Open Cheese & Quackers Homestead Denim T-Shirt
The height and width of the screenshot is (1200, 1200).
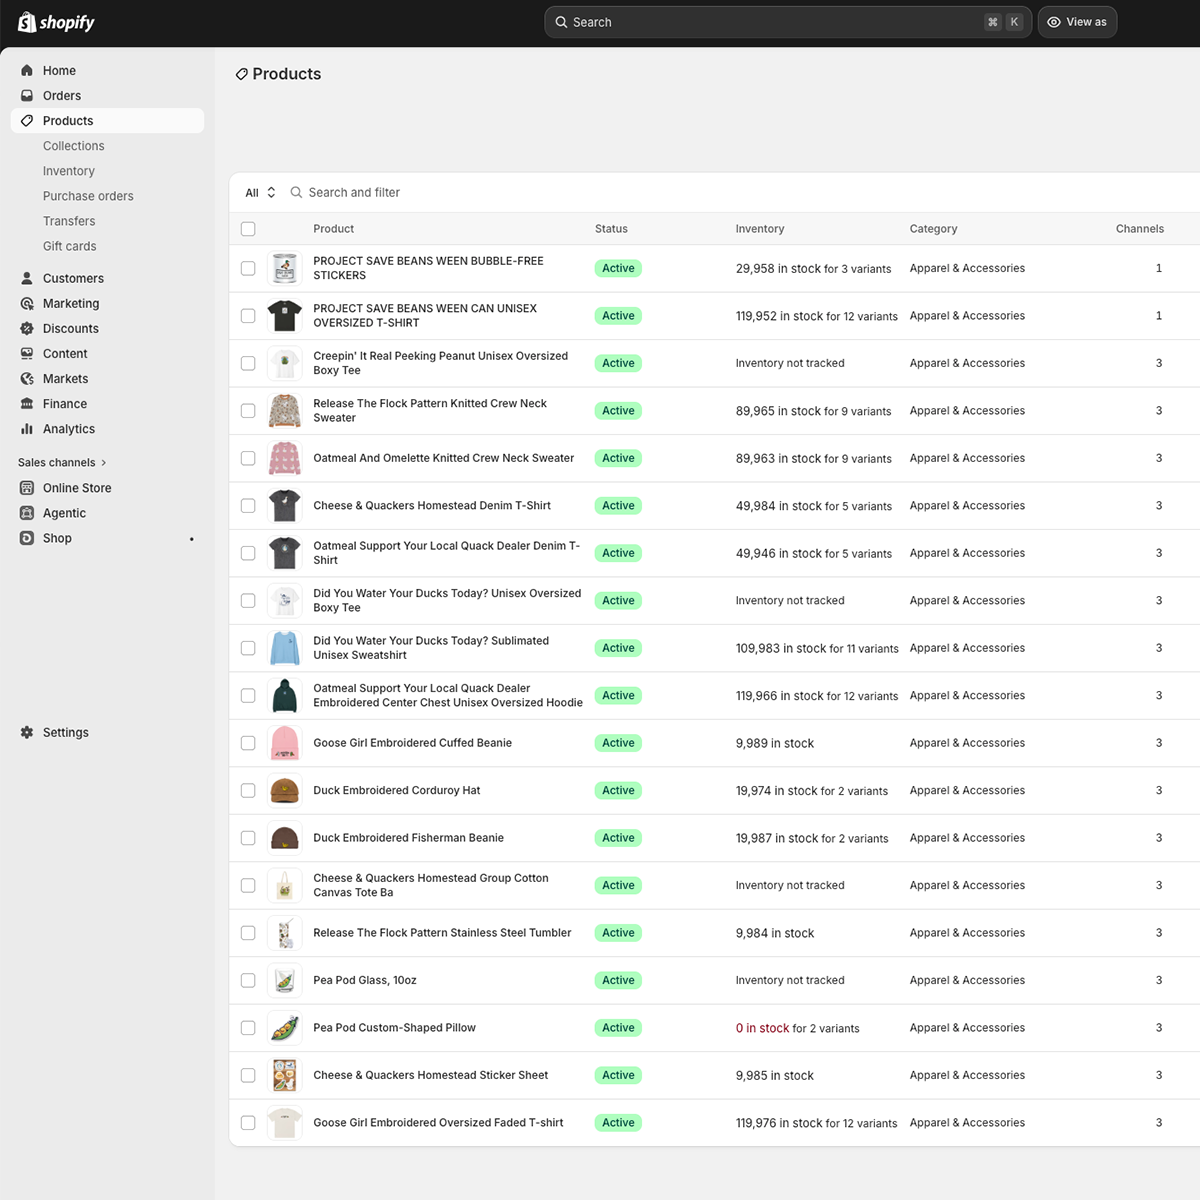[x=432, y=506]
